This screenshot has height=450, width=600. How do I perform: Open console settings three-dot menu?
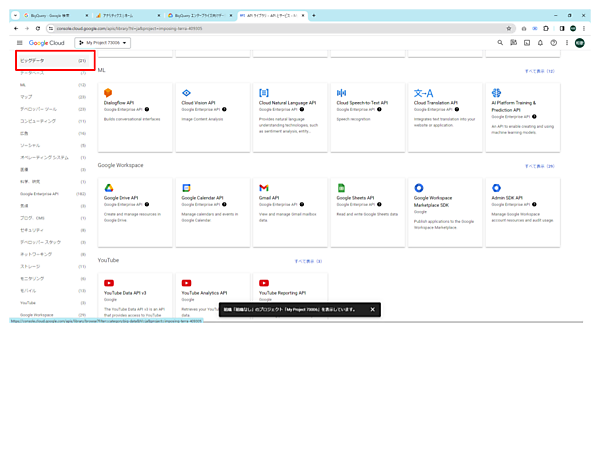[567, 43]
